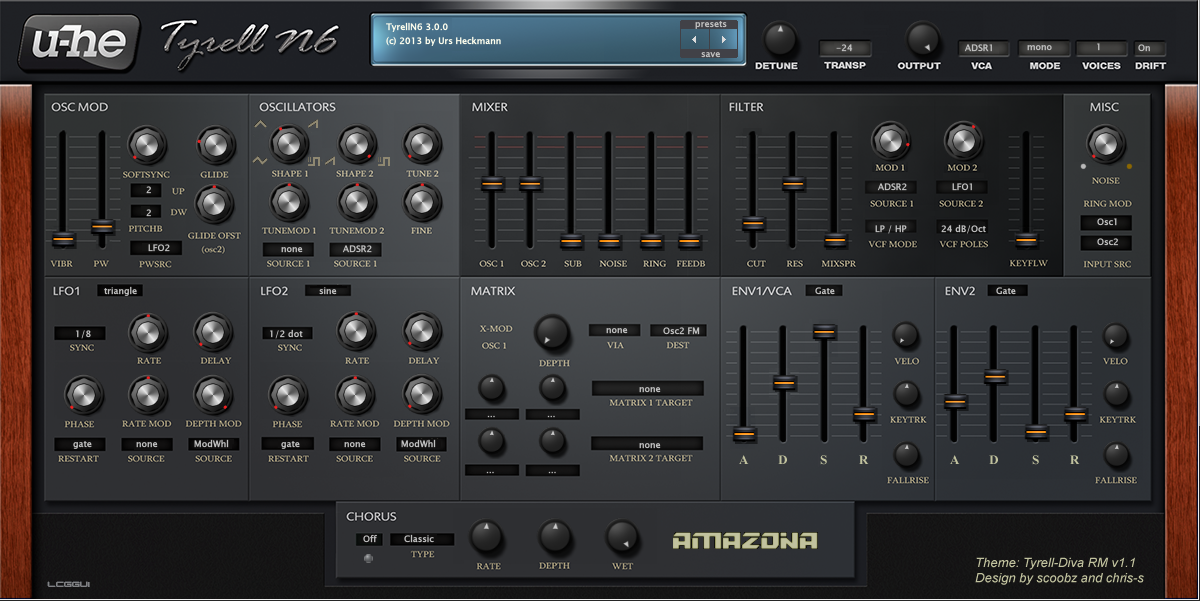Open the VCF POLES 24 dB/Oct selector
1200x601 pixels.
point(962,228)
